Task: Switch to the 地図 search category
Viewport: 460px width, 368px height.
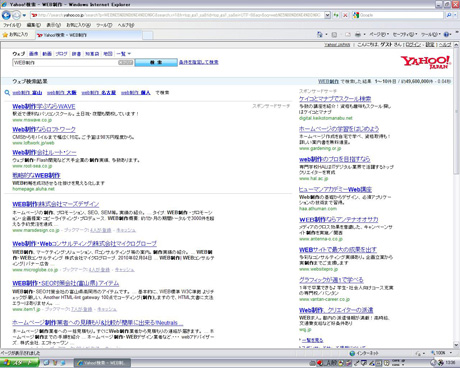Action: pos(108,54)
